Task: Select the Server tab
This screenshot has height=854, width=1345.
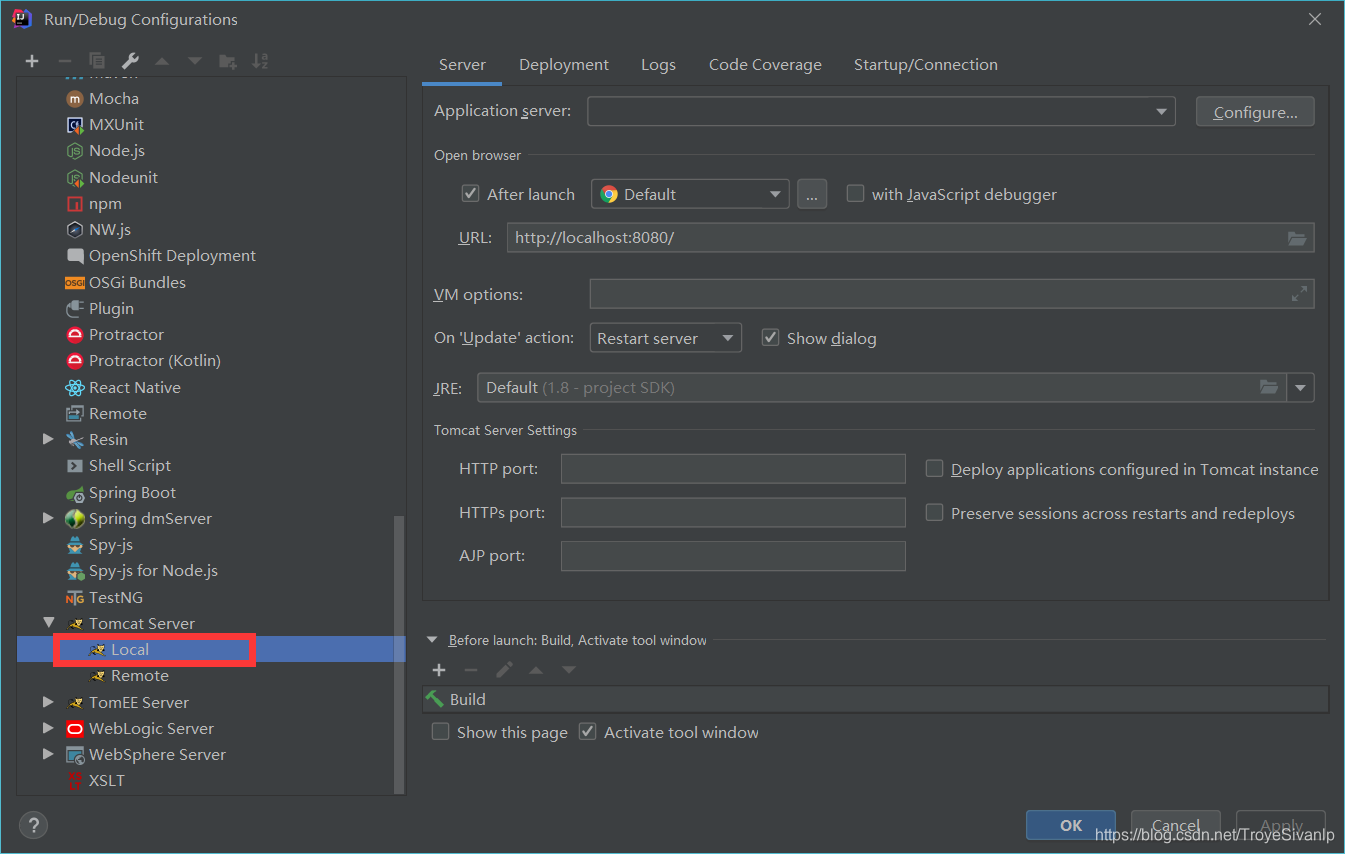Action: click(x=462, y=64)
